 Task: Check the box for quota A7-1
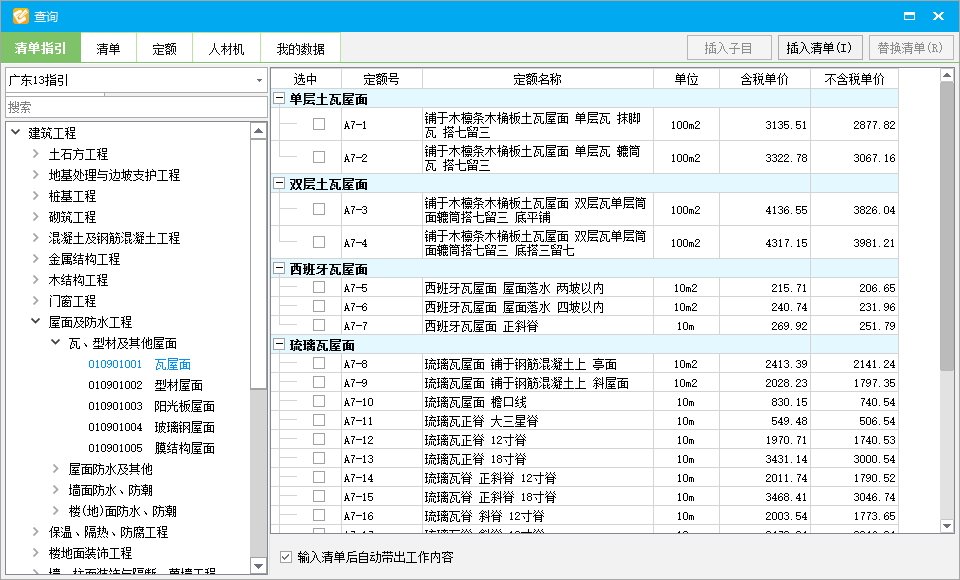319,124
